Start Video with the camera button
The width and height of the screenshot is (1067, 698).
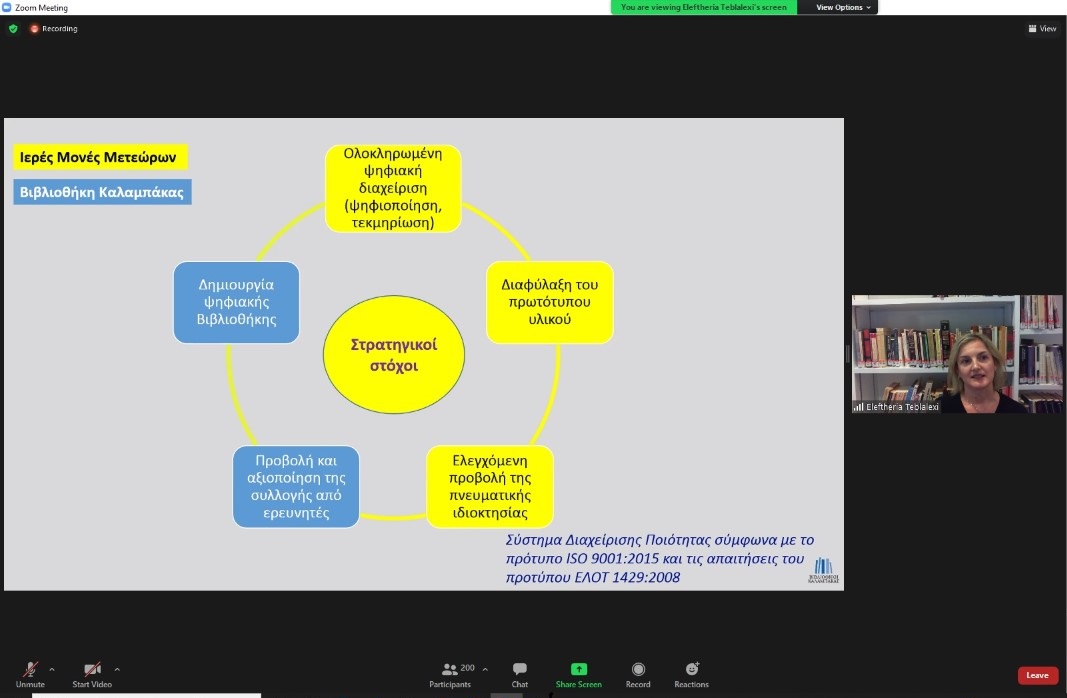(92, 672)
